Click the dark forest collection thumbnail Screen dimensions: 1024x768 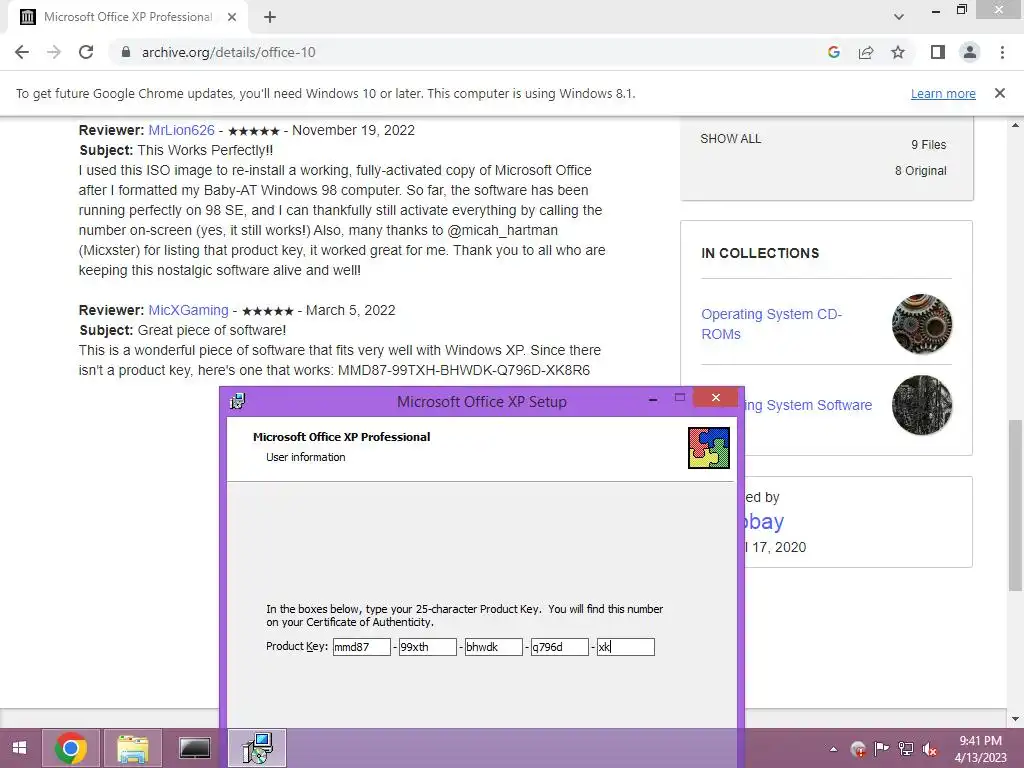pyautogui.click(x=922, y=405)
